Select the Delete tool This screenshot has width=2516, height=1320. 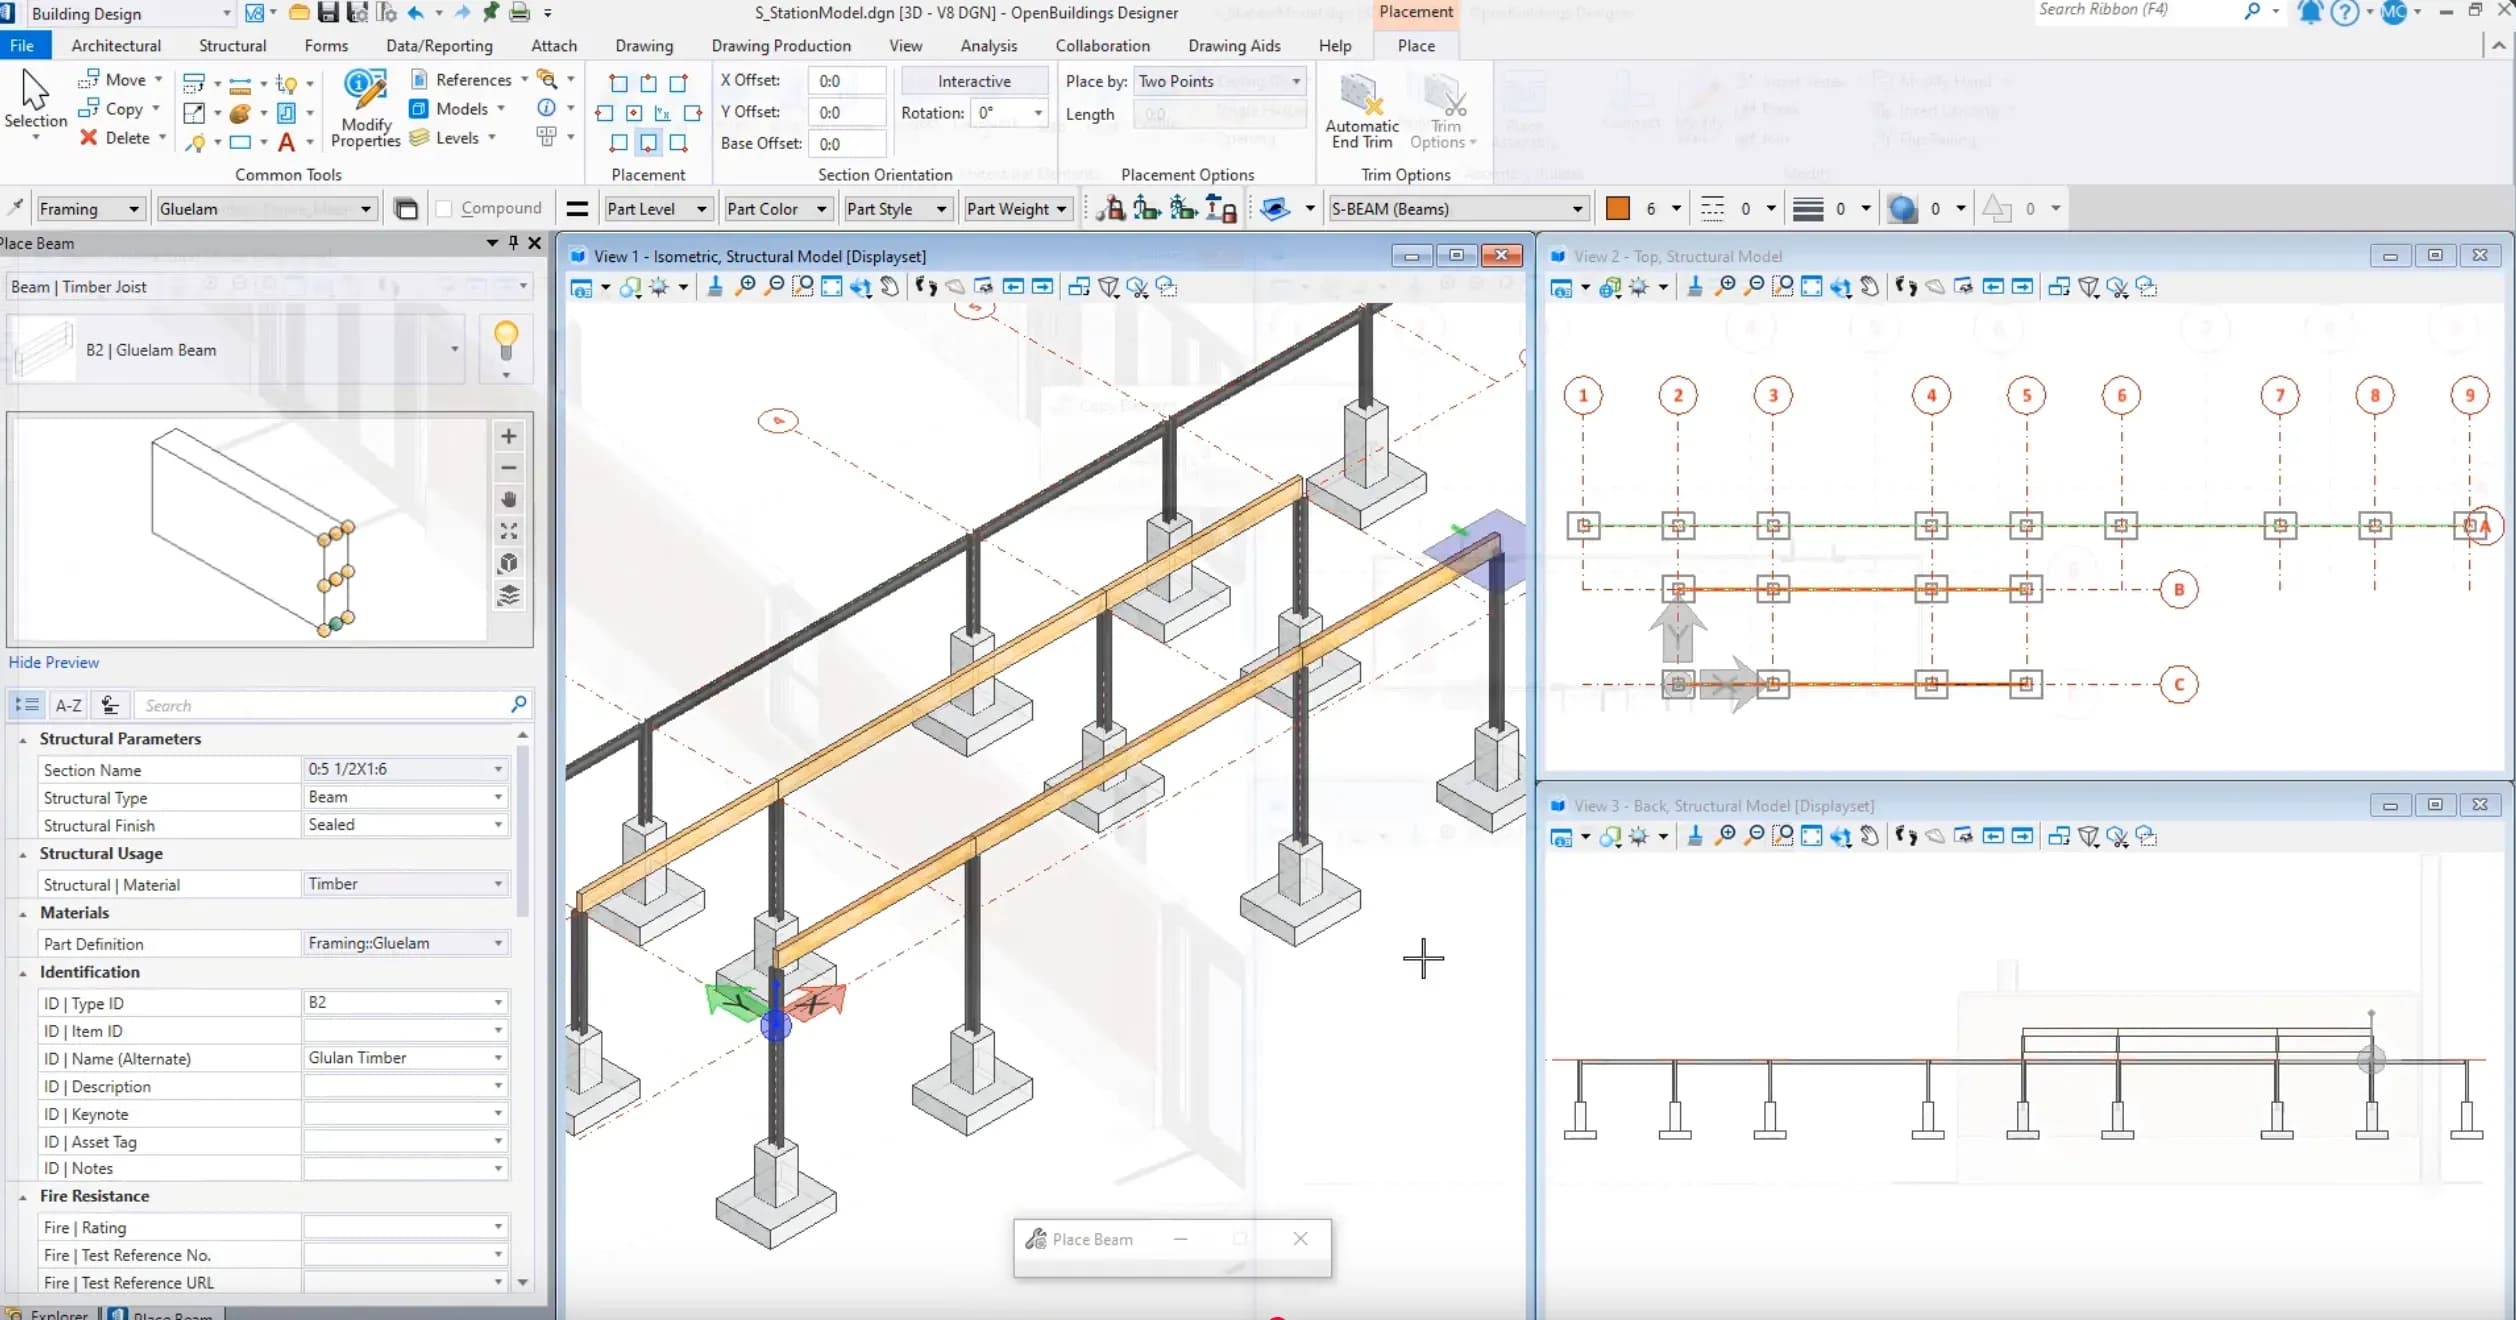119,138
